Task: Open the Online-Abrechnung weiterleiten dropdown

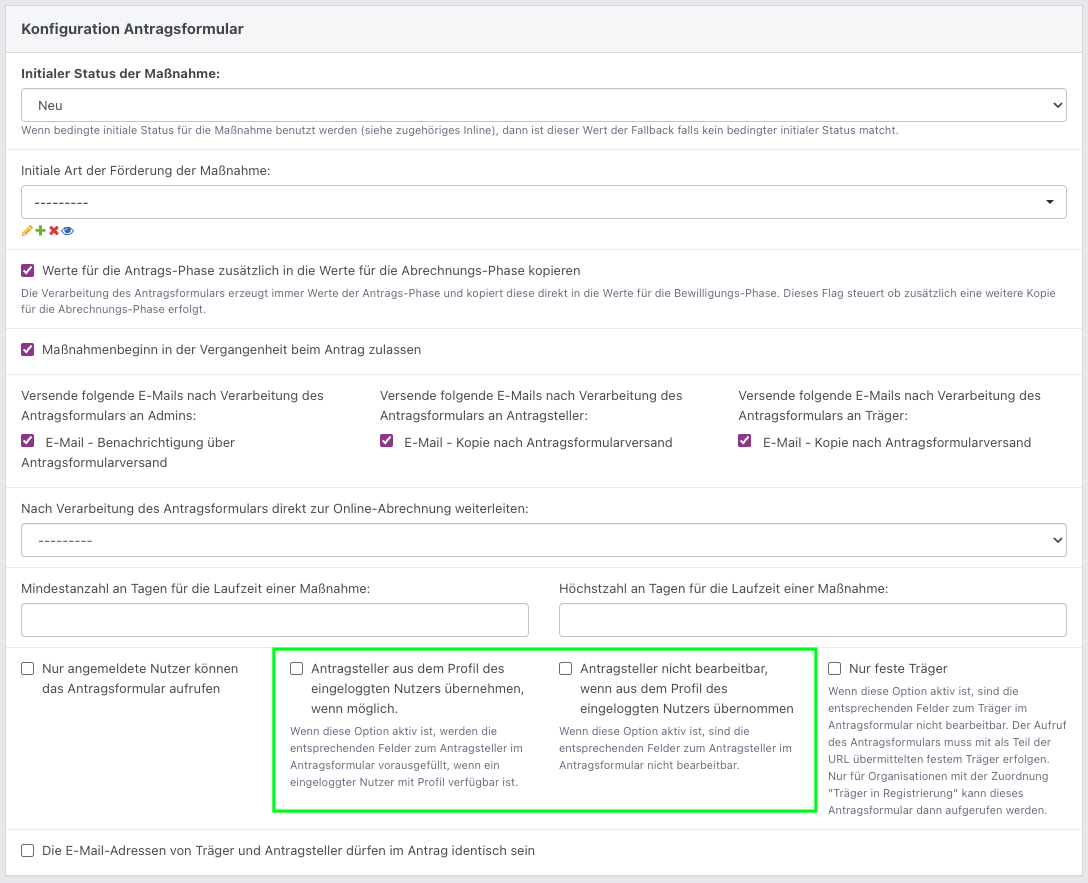Action: click(543, 541)
